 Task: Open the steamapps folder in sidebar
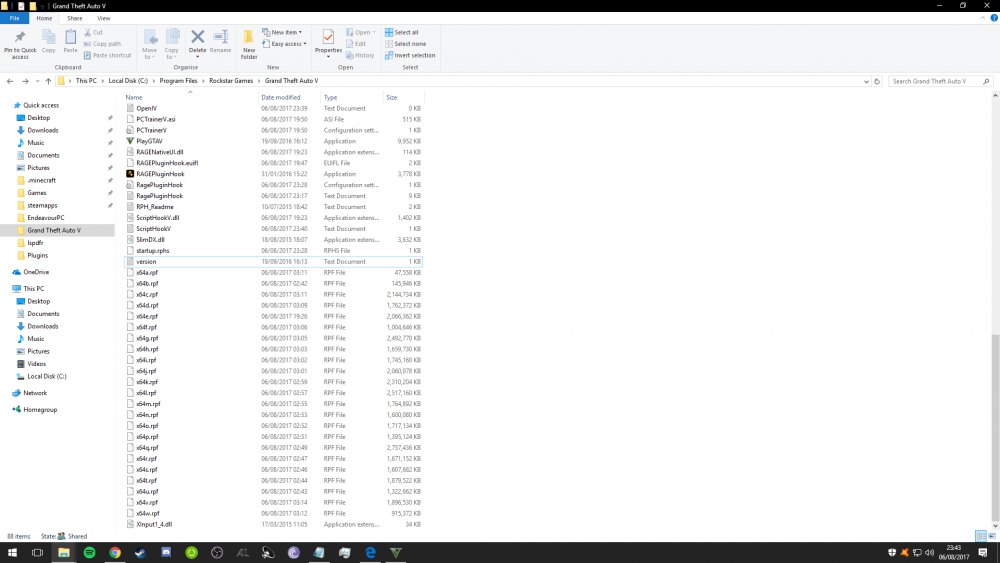(42, 205)
